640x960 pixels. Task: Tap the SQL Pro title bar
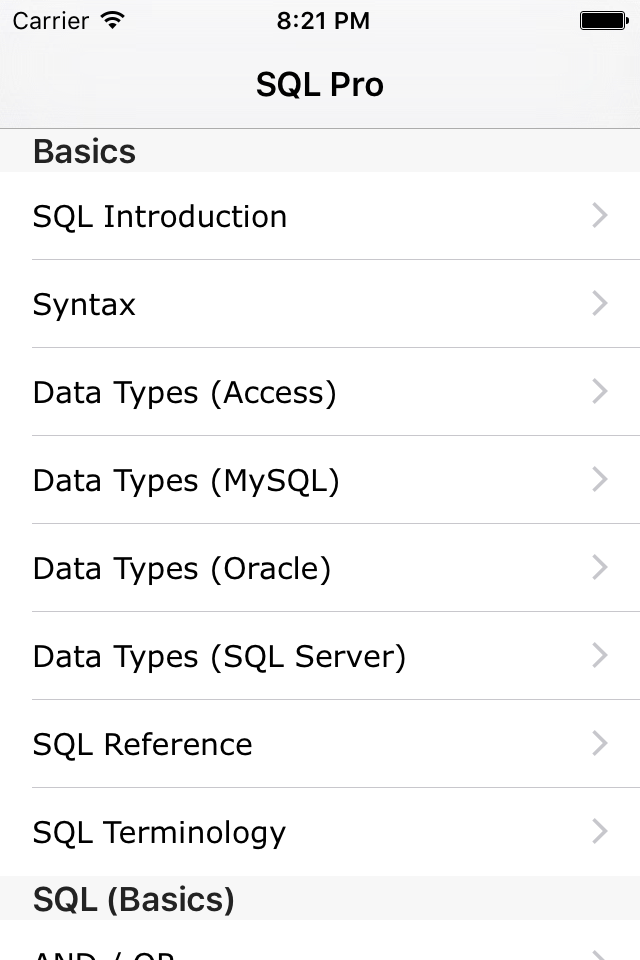pos(320,84)
